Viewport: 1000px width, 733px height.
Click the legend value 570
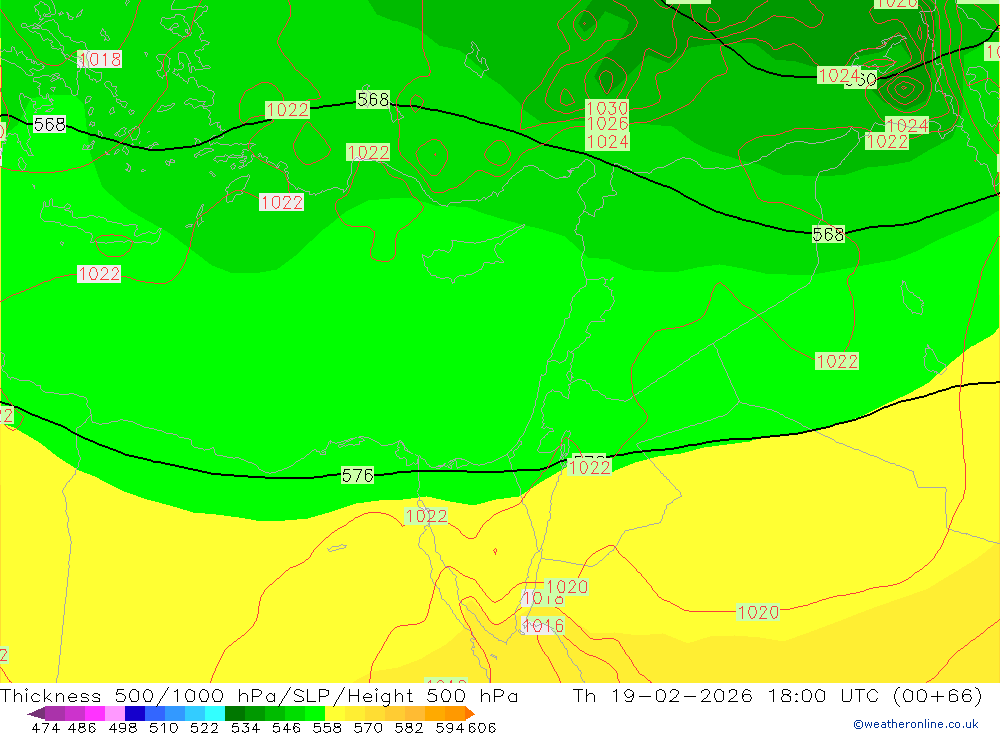click(368, 727)
